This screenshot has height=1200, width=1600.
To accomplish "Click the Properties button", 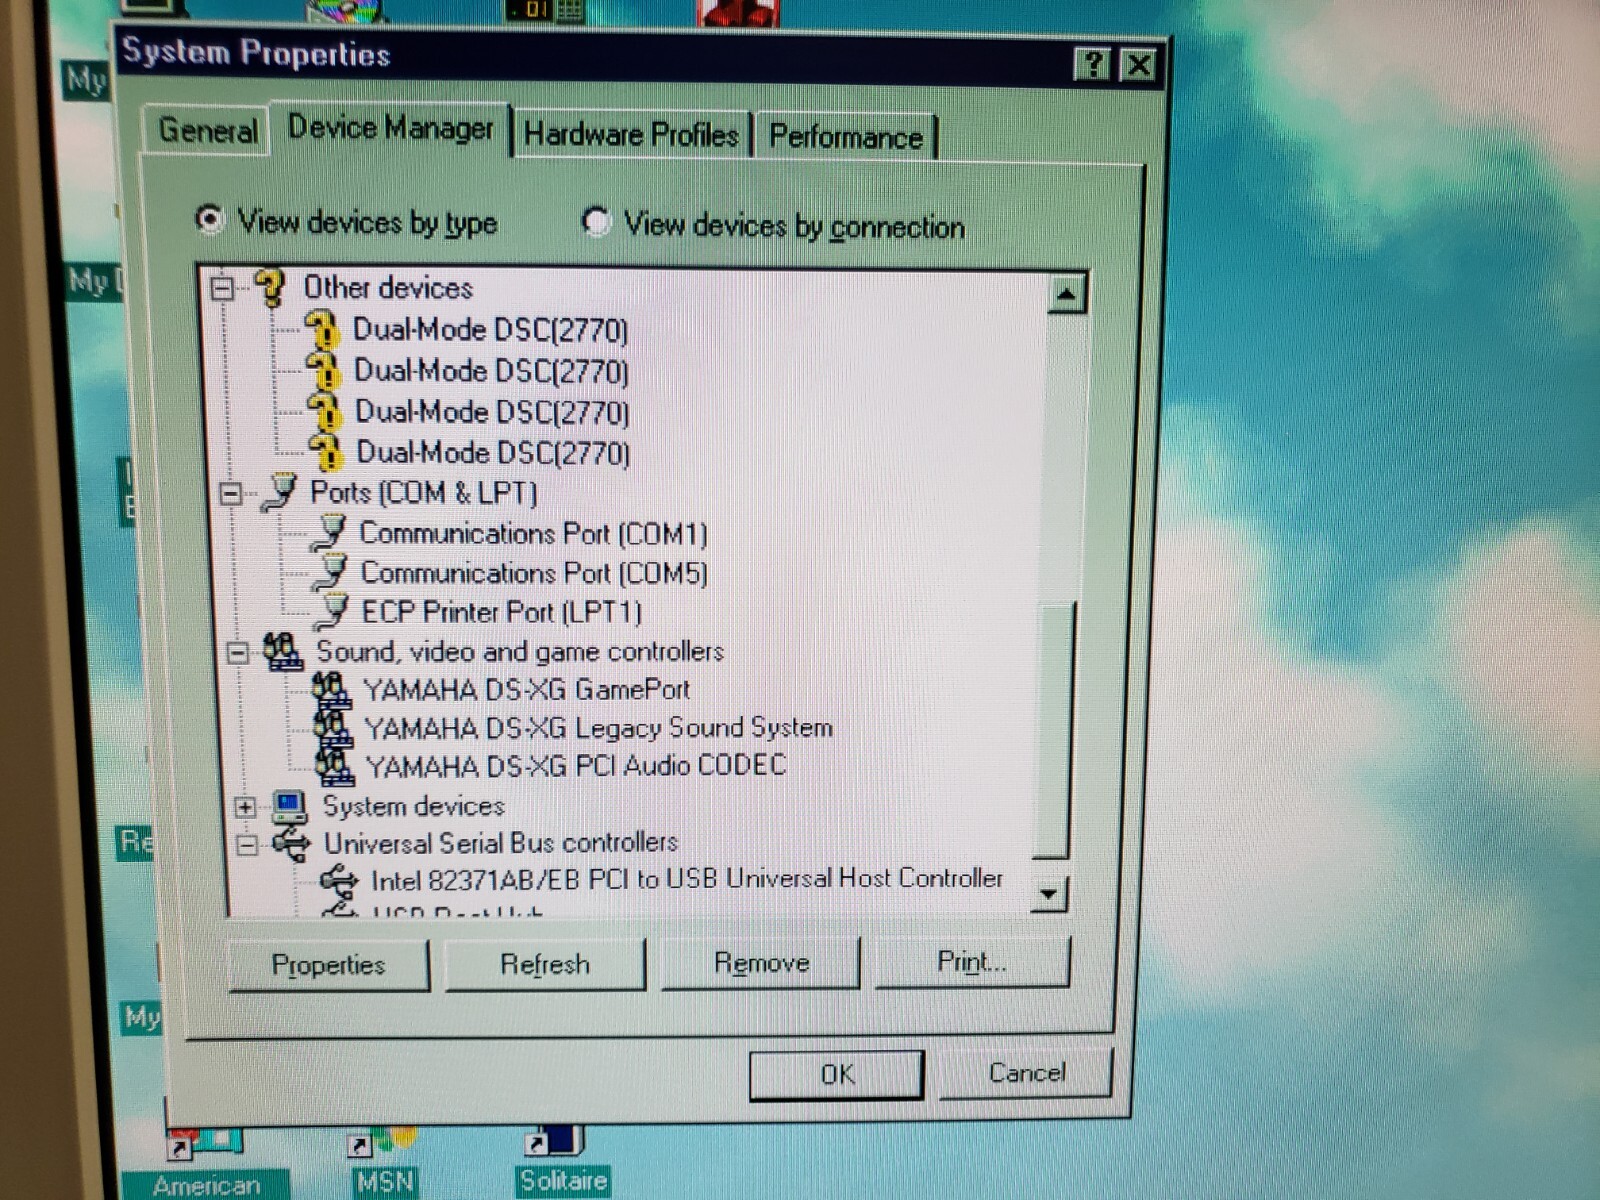I will (328, 965).
